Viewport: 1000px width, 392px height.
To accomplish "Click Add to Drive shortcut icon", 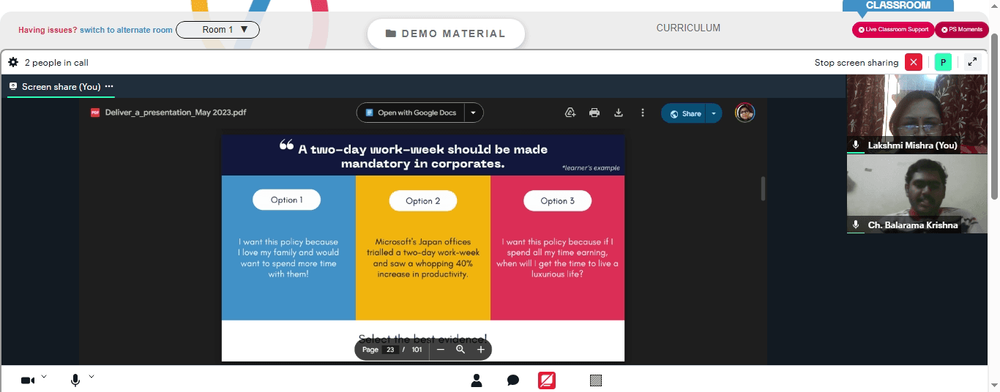I will (571, 113).
